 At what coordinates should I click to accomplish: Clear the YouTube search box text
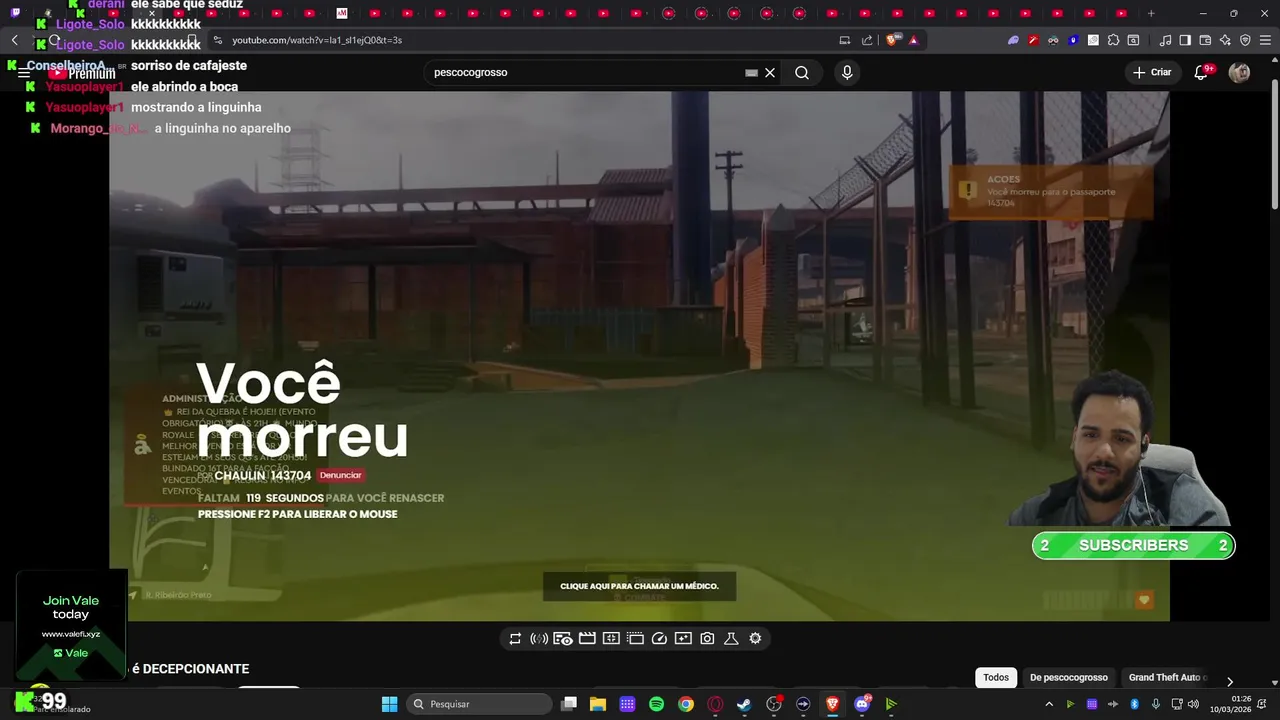[770, 72]
